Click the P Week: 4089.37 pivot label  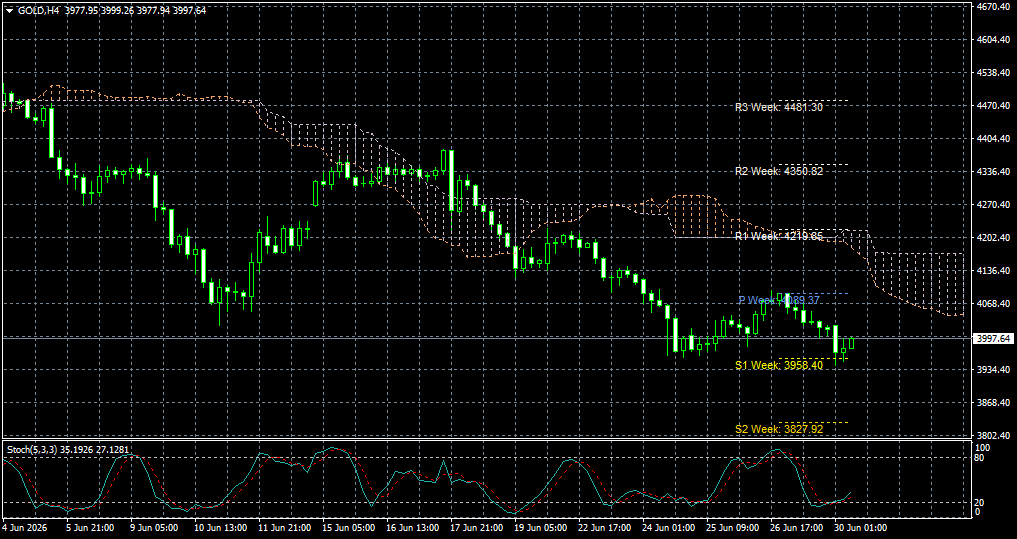pos(779,300)
